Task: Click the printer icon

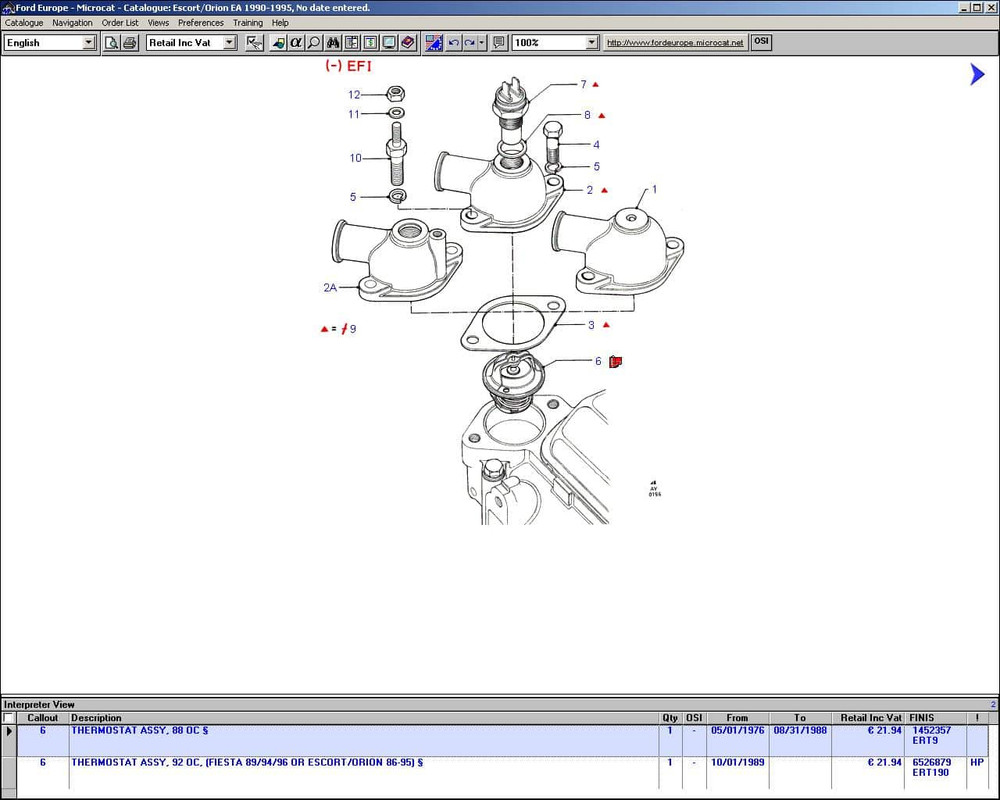Action: 129,43
